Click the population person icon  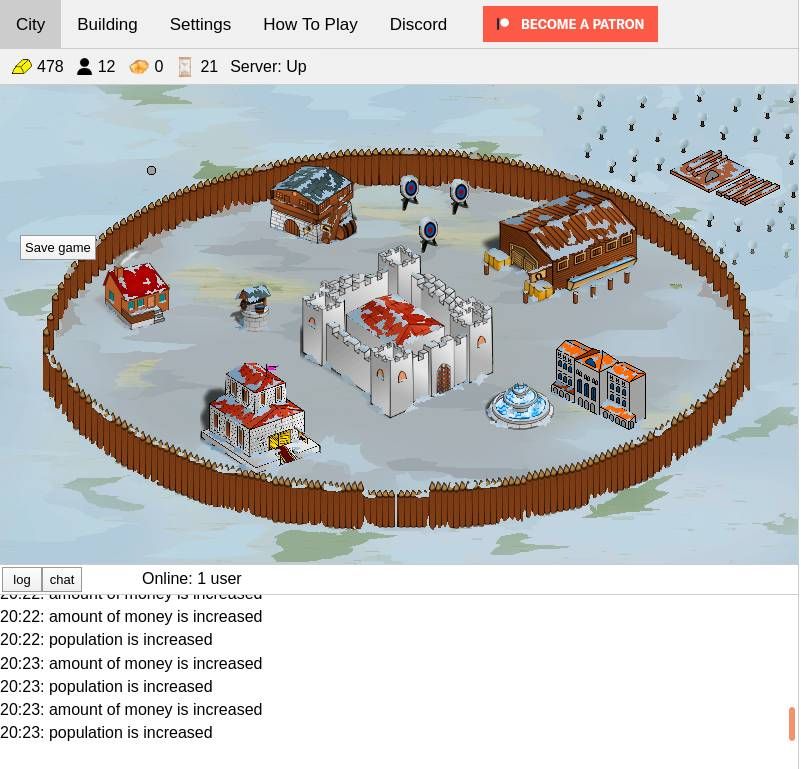tap(84, 67)
